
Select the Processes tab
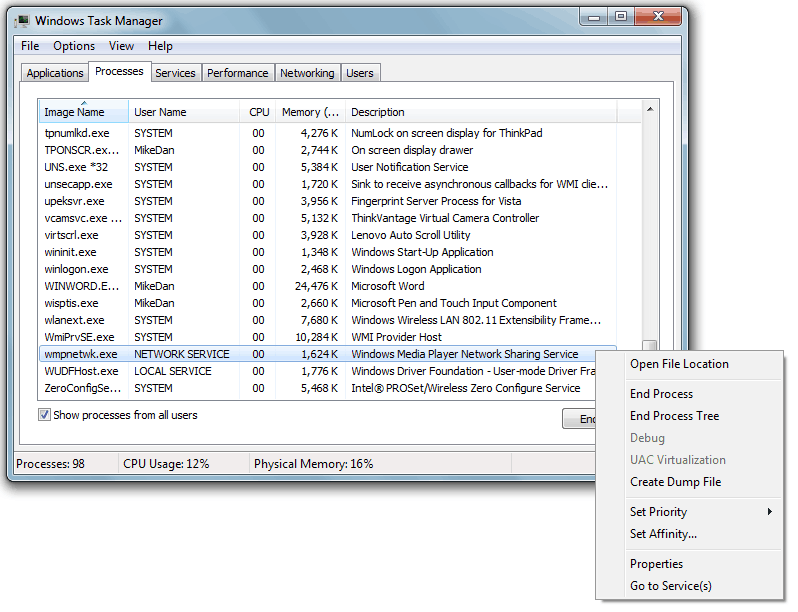coord(119,71)
